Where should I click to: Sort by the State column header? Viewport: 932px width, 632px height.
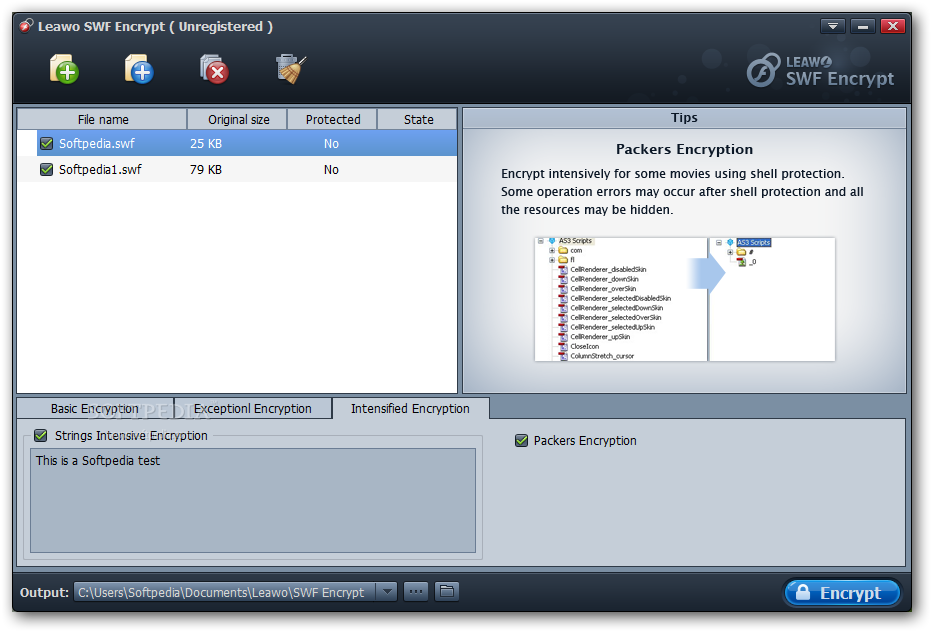pyautogui.click(x=418, y=120)
